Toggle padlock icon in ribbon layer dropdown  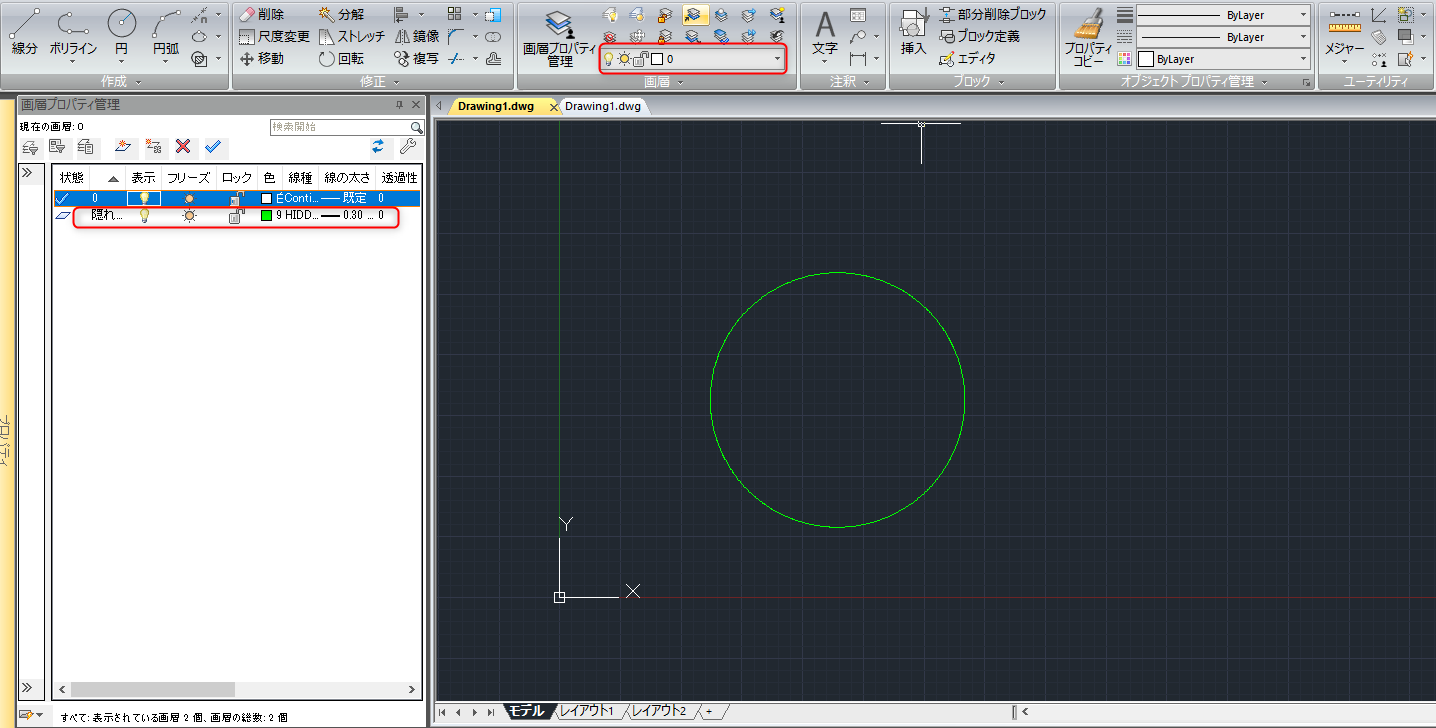click(640, 59)
